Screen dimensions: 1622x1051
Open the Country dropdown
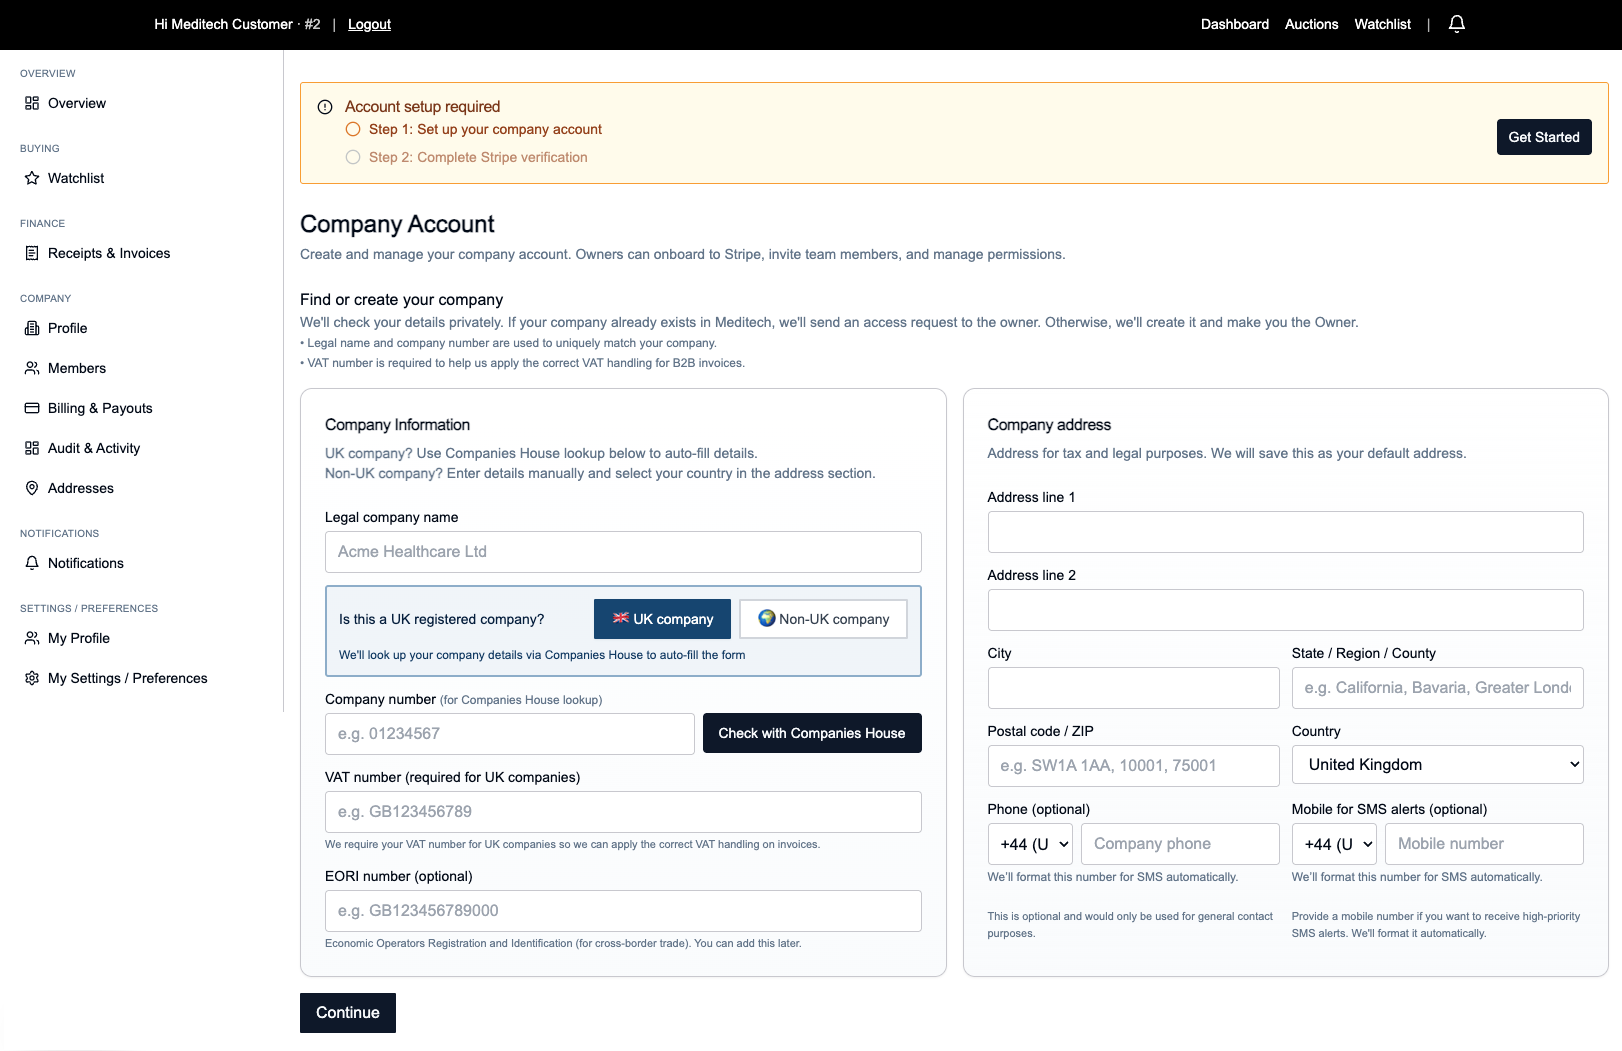[1437, 765]
